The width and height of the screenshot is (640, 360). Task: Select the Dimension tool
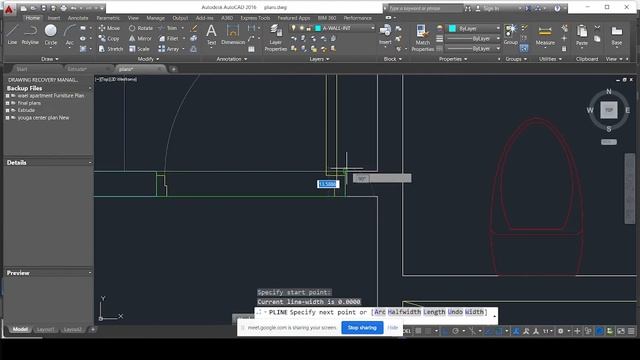click(233, 35)
